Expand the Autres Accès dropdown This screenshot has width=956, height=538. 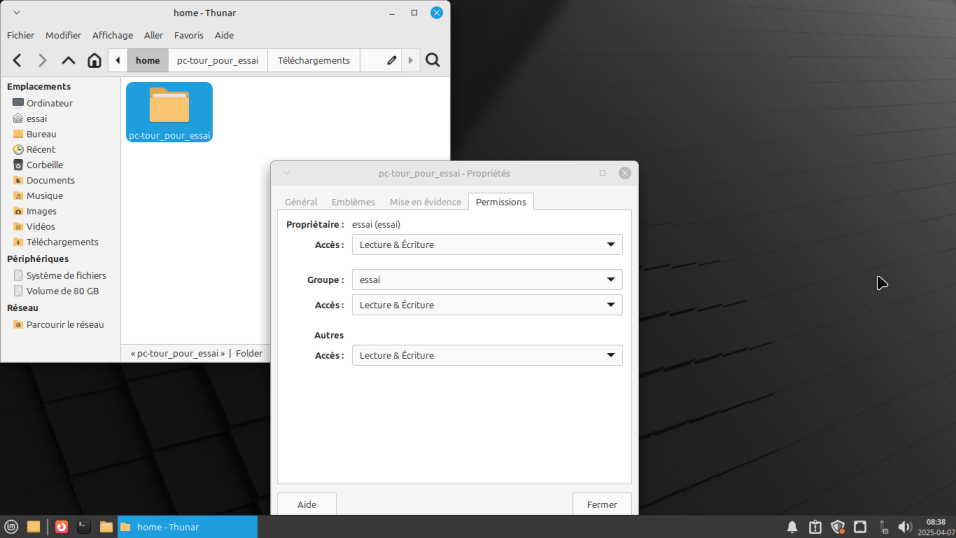[x=487, y=356]
